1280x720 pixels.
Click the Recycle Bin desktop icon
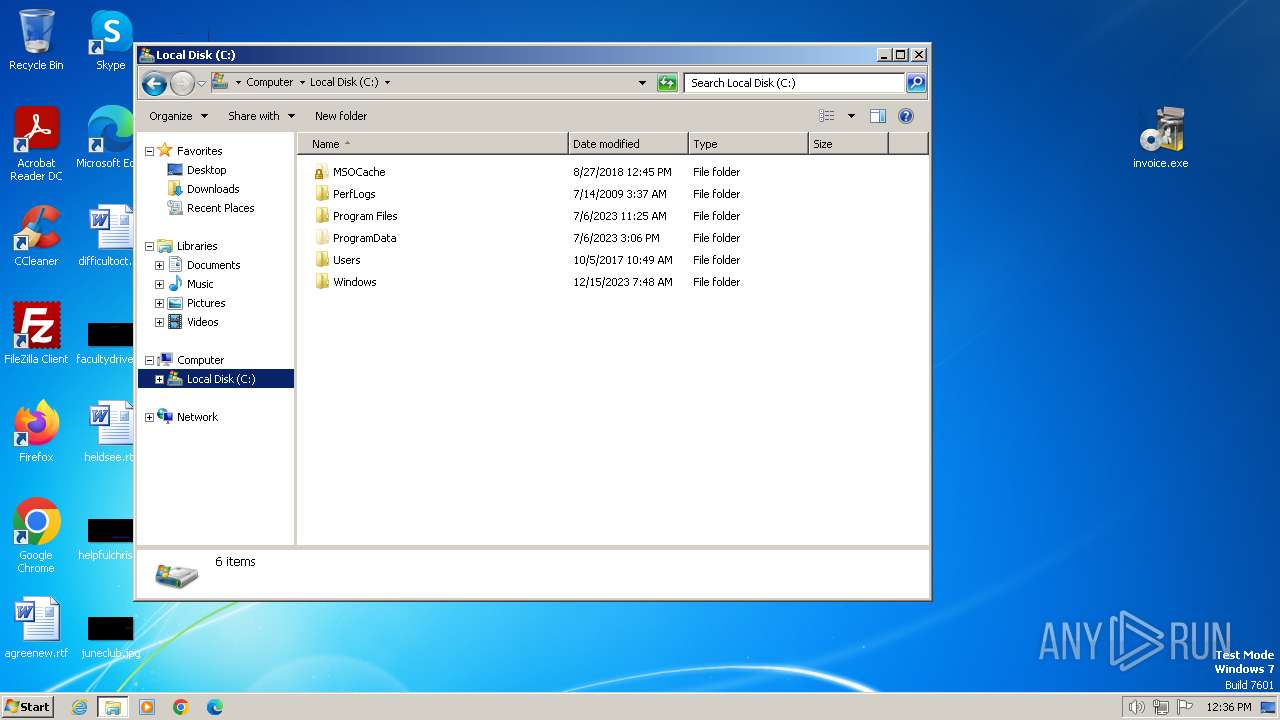pyautogui.click(x=36, y=40)
